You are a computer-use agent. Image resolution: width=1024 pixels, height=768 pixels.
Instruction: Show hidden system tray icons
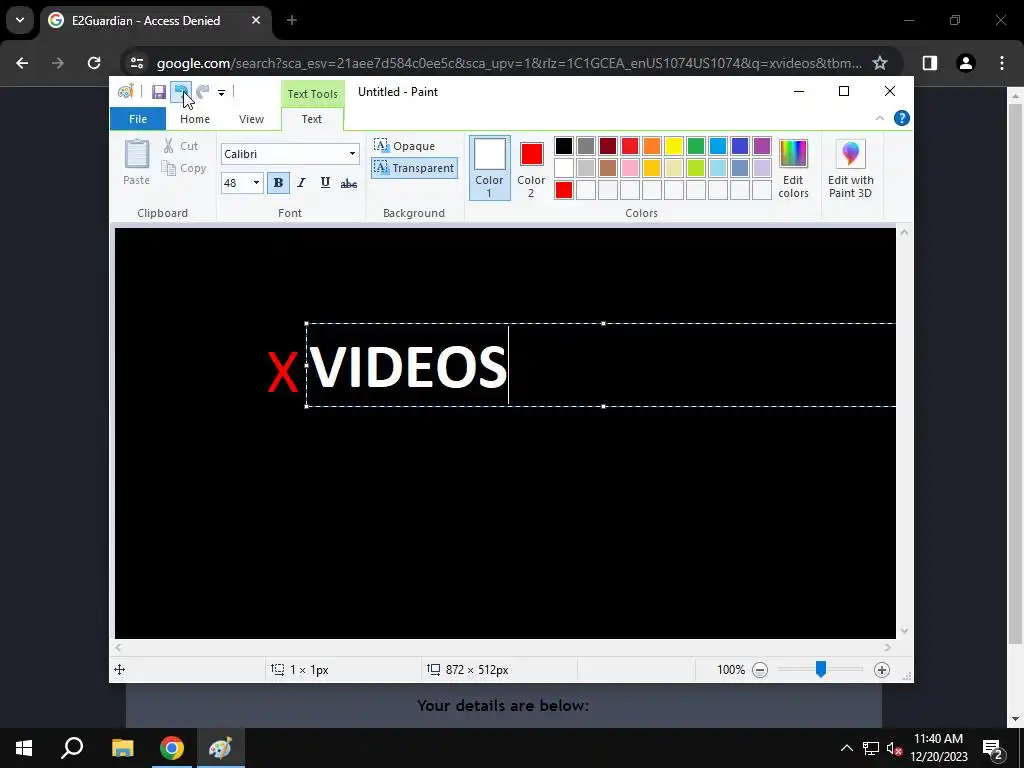tap(846, 748)
